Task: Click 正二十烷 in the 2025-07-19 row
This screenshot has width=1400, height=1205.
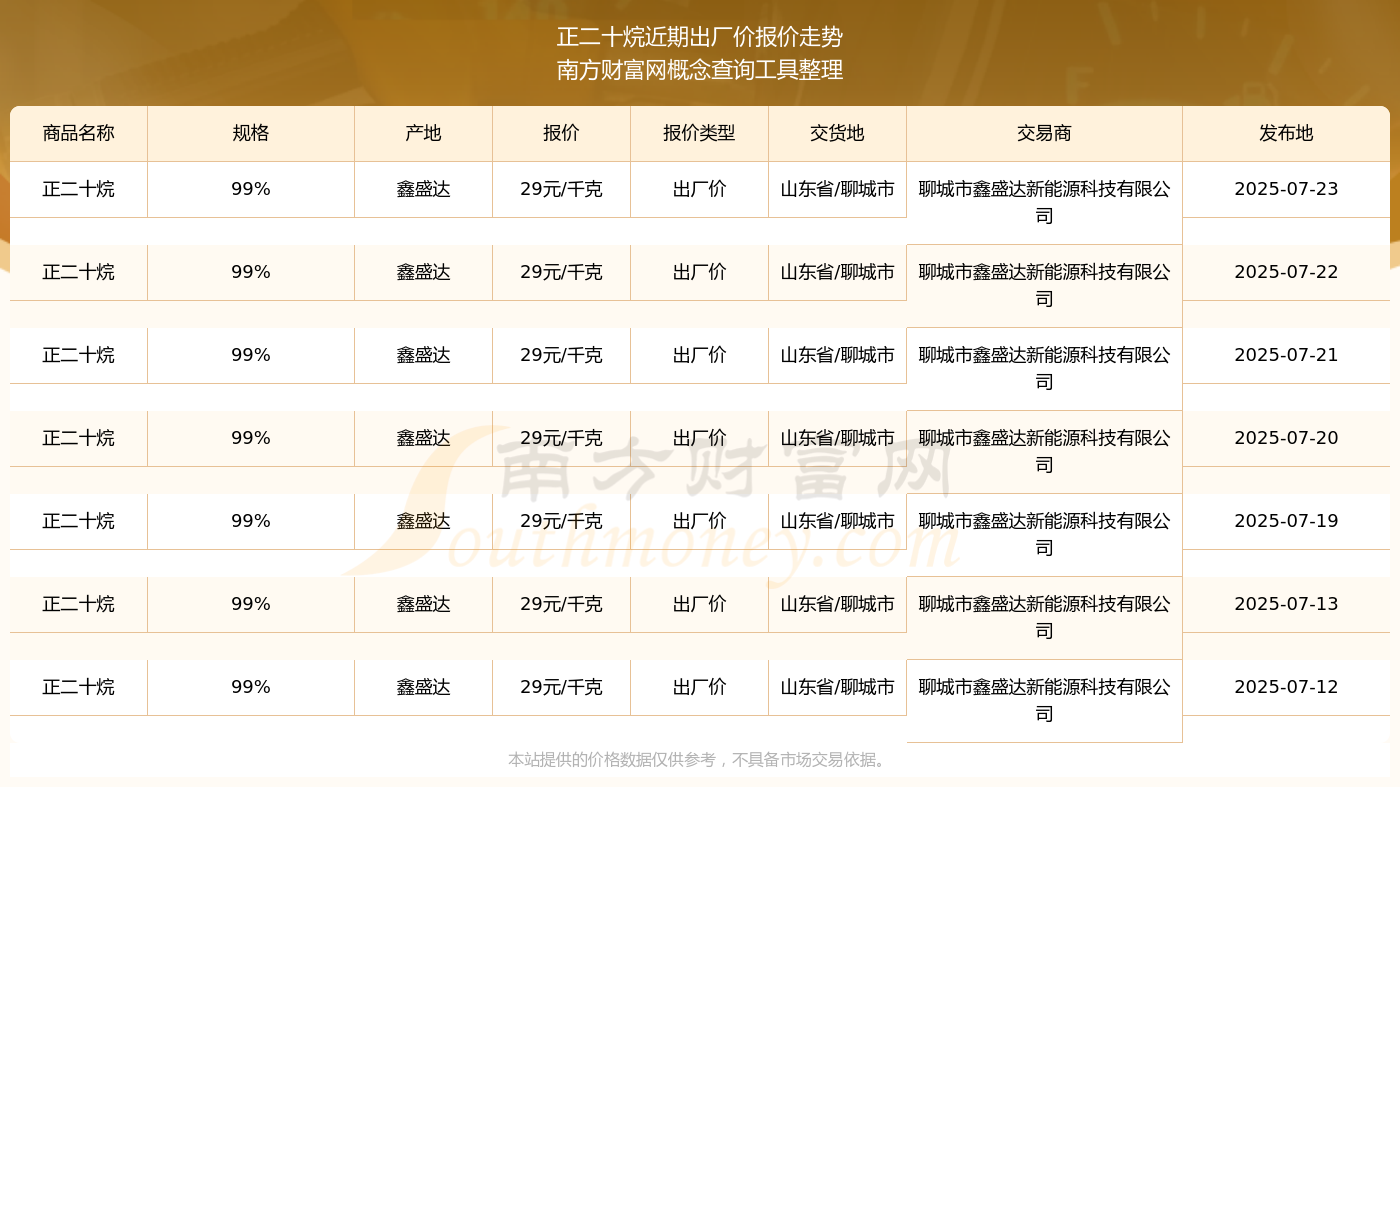Action: coord(79,521)
